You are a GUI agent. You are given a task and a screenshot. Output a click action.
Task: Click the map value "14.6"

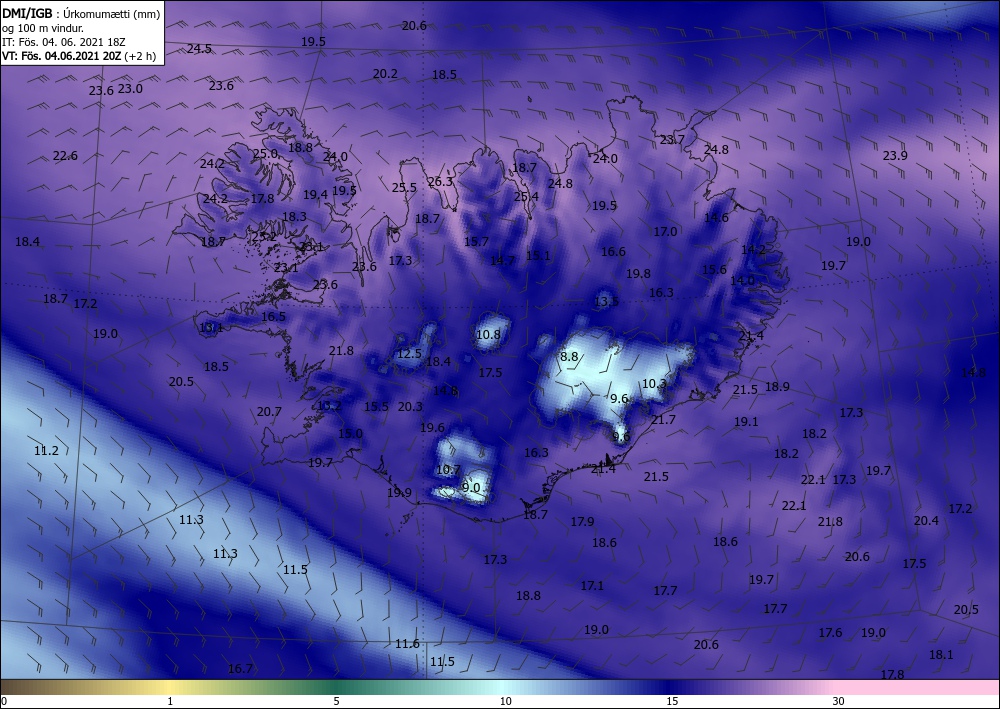tap(716, 217)
